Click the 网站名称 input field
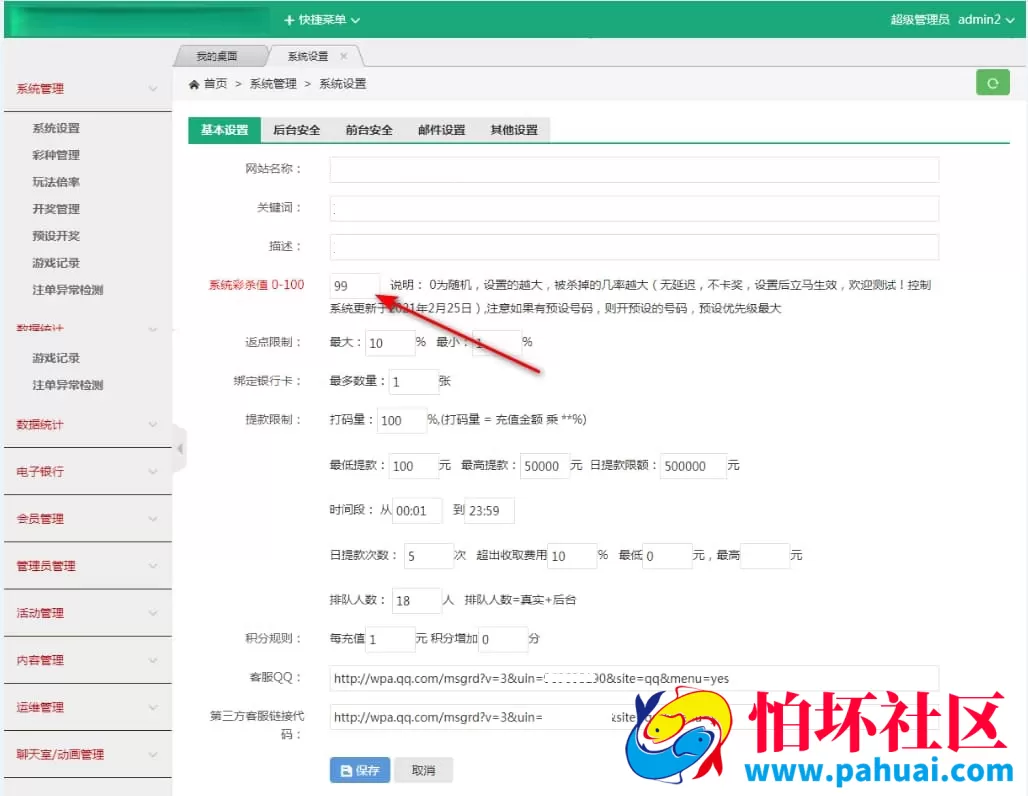 point(634,169)
